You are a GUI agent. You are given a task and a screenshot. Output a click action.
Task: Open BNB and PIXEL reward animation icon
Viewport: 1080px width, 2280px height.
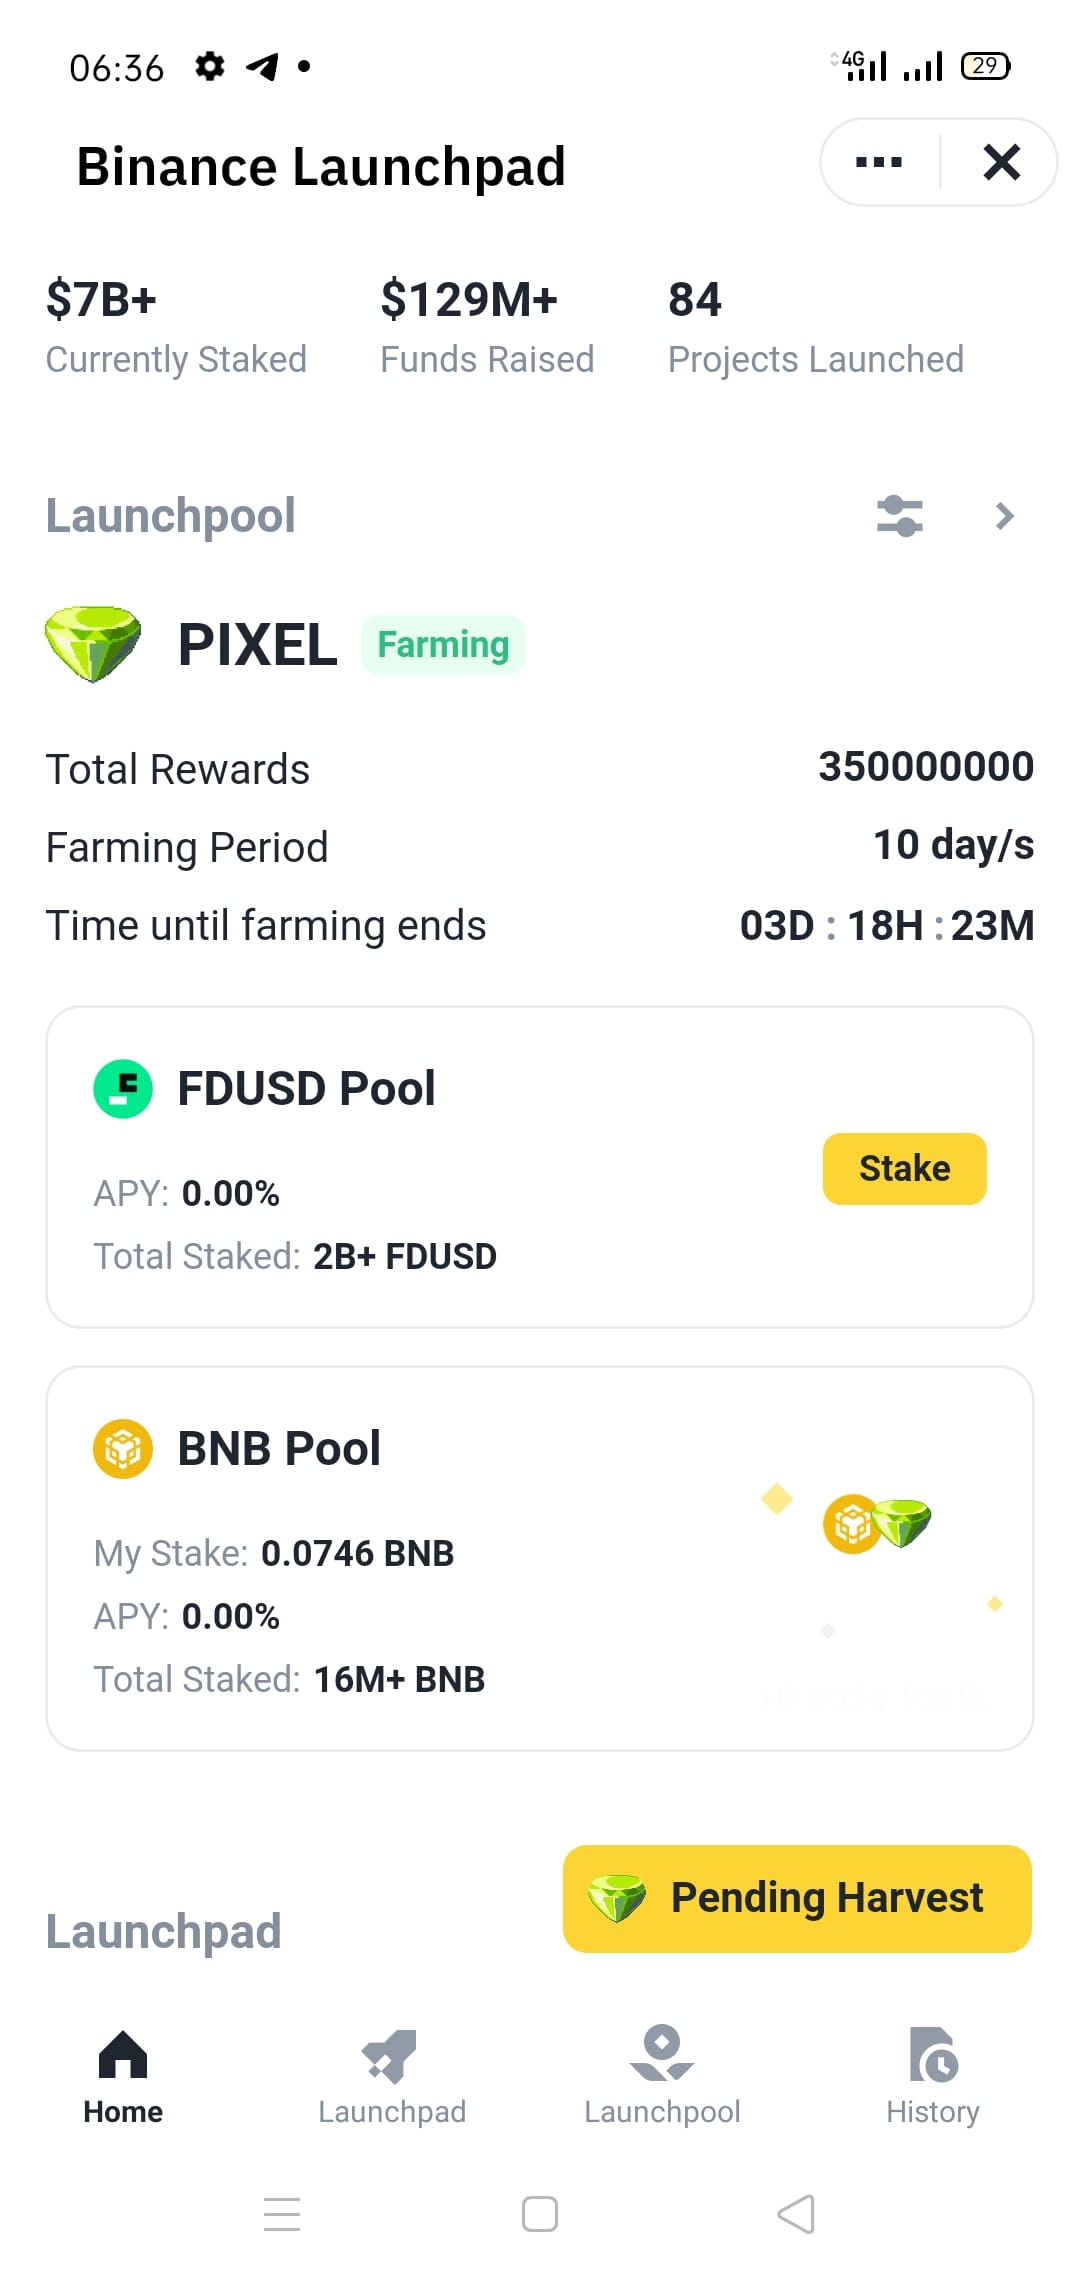tap(877, 1523)
